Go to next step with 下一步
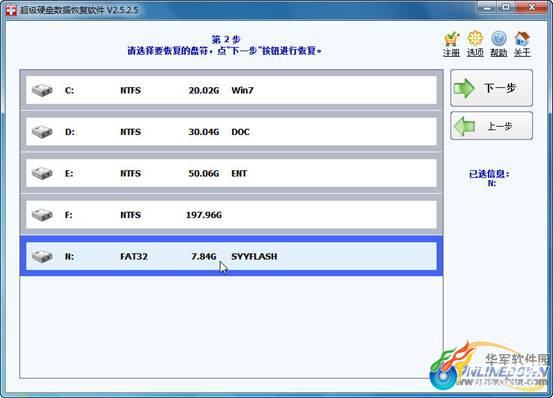This screenshot has height=398, width=553. (x=491, y=88)
